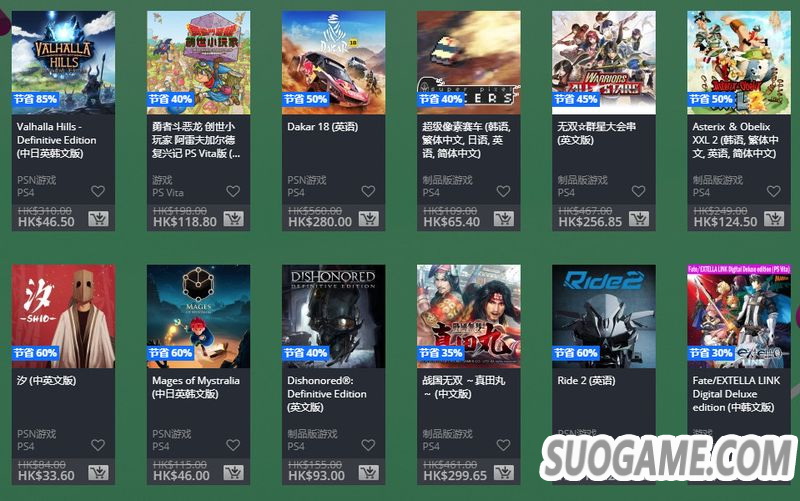
Task: Favorite Dishonored using the heart icon
Action: point(368,445)
